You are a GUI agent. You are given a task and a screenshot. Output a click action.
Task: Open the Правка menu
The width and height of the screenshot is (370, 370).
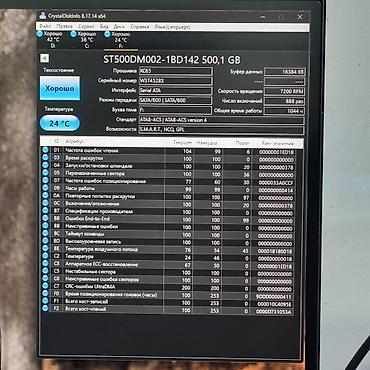[64, 26]
